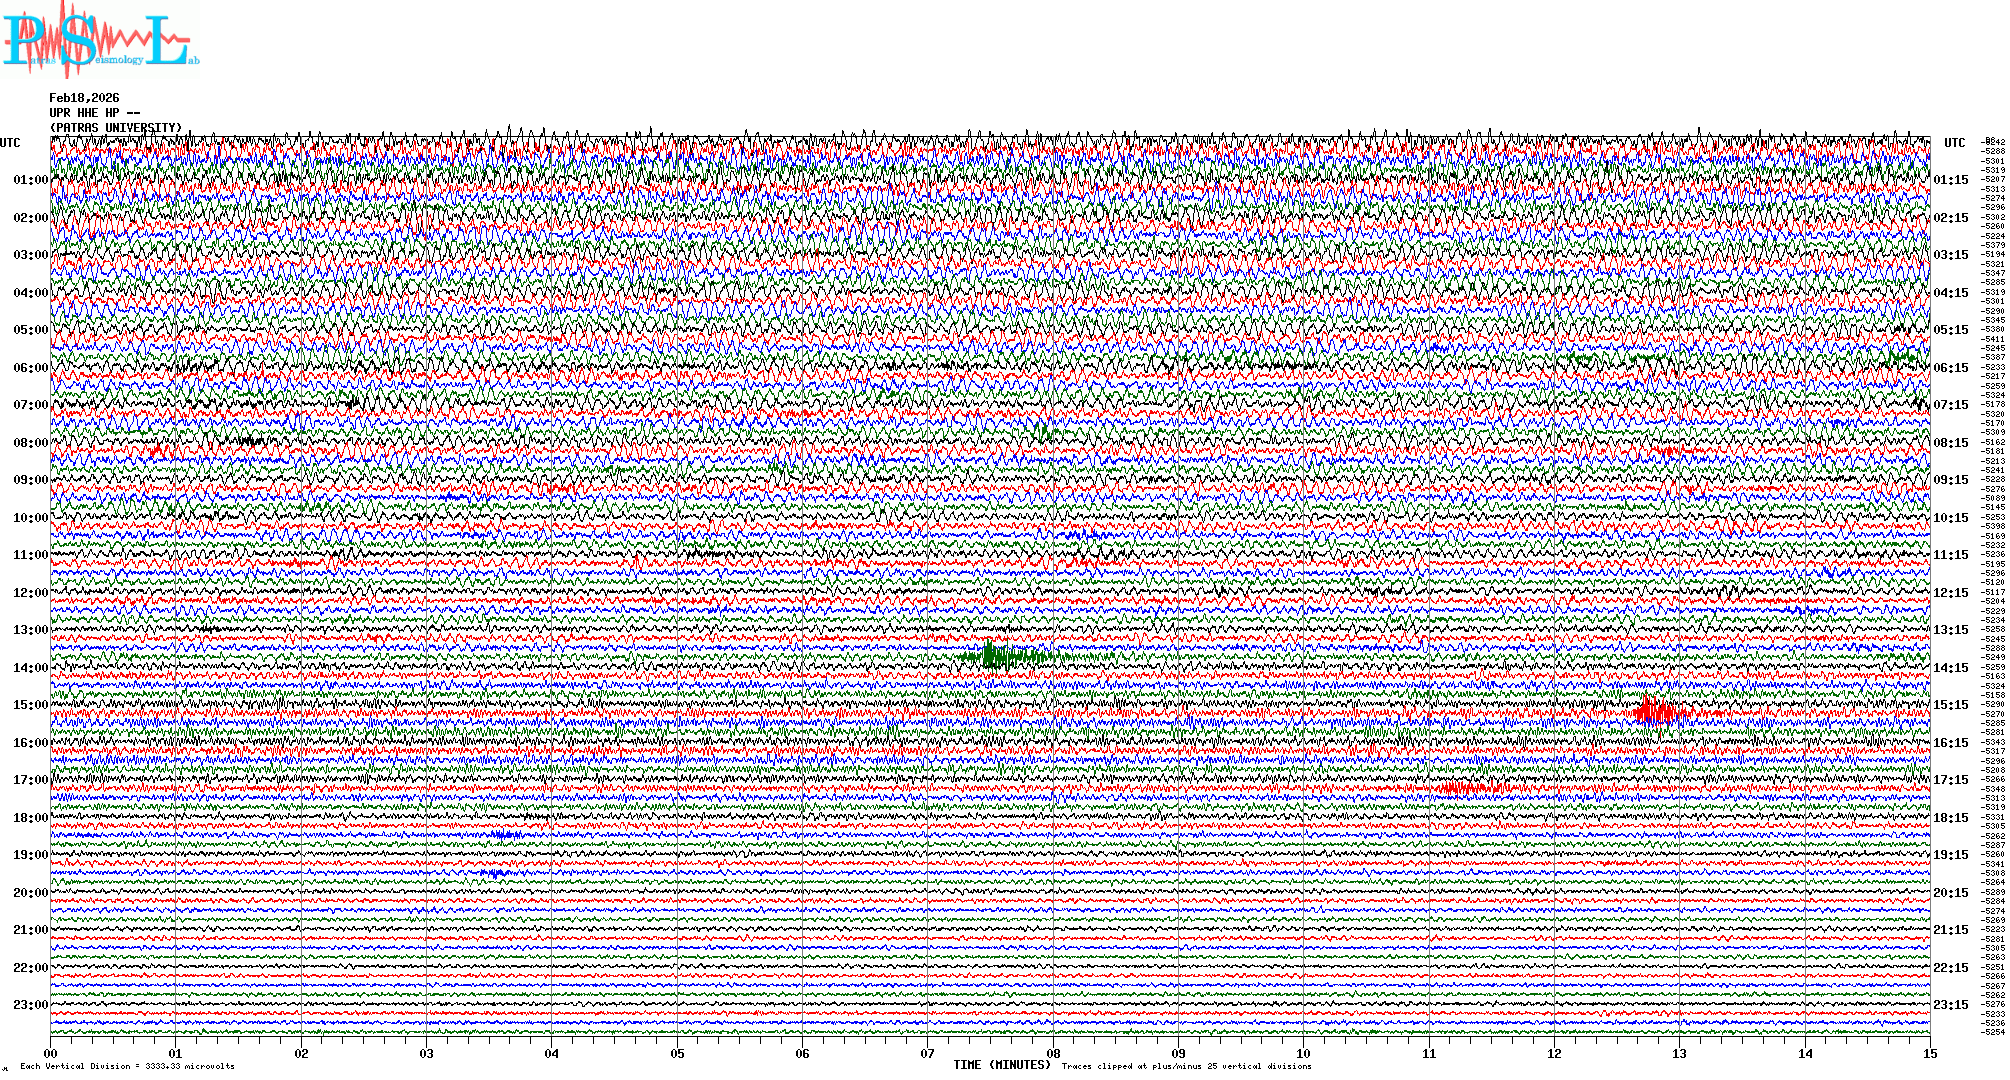Click the 20:15 label on right axis
This screenshot has width=2010, height=1080.
point(1950,893)
